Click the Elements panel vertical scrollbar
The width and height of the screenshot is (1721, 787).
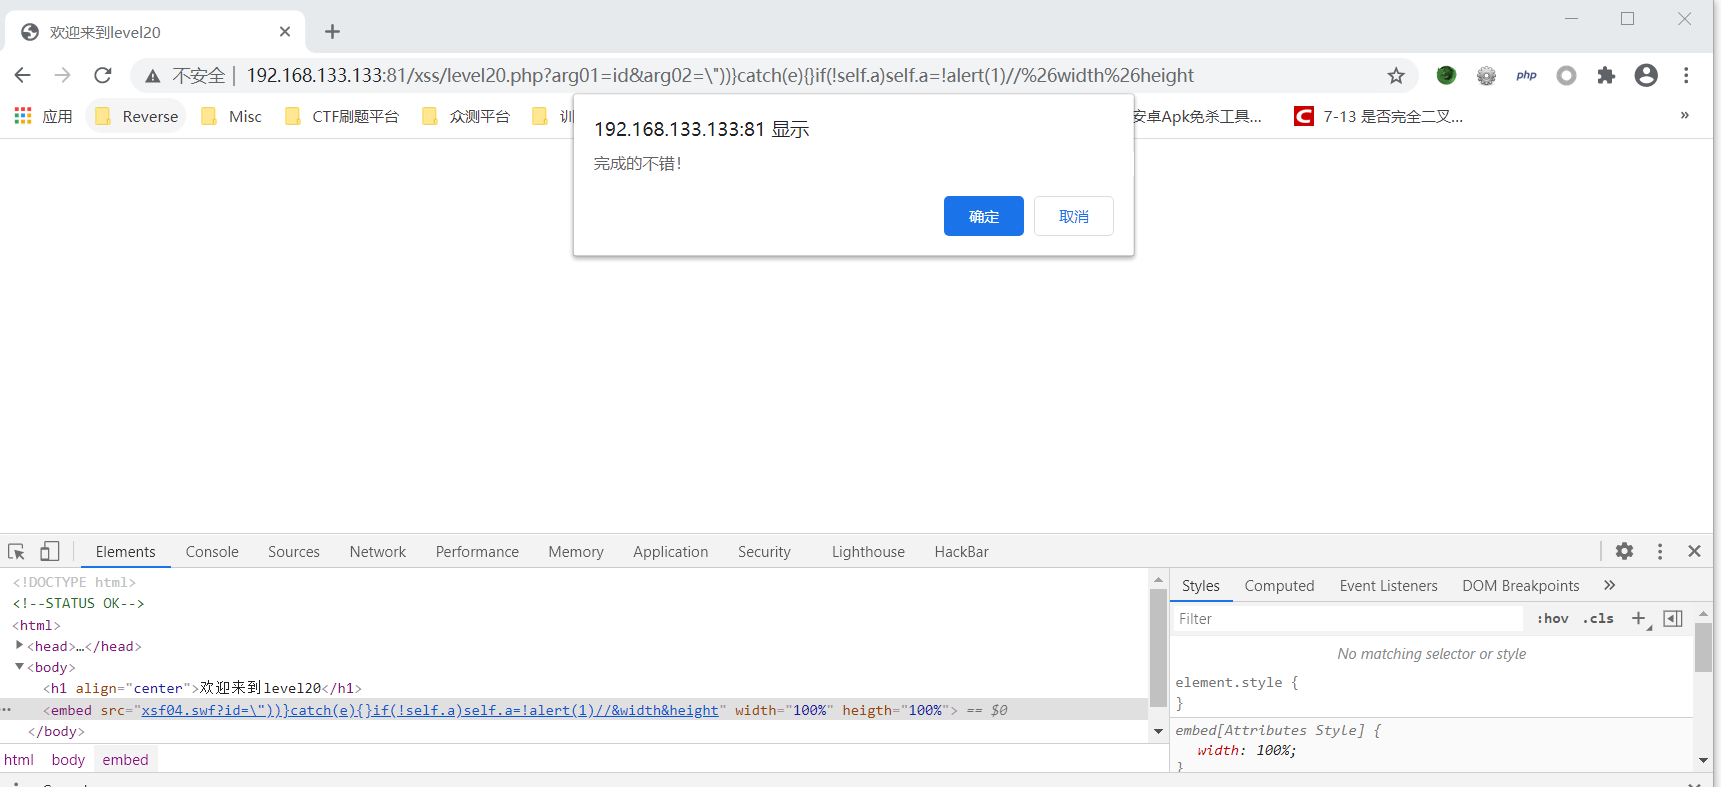pos(1158,650)
